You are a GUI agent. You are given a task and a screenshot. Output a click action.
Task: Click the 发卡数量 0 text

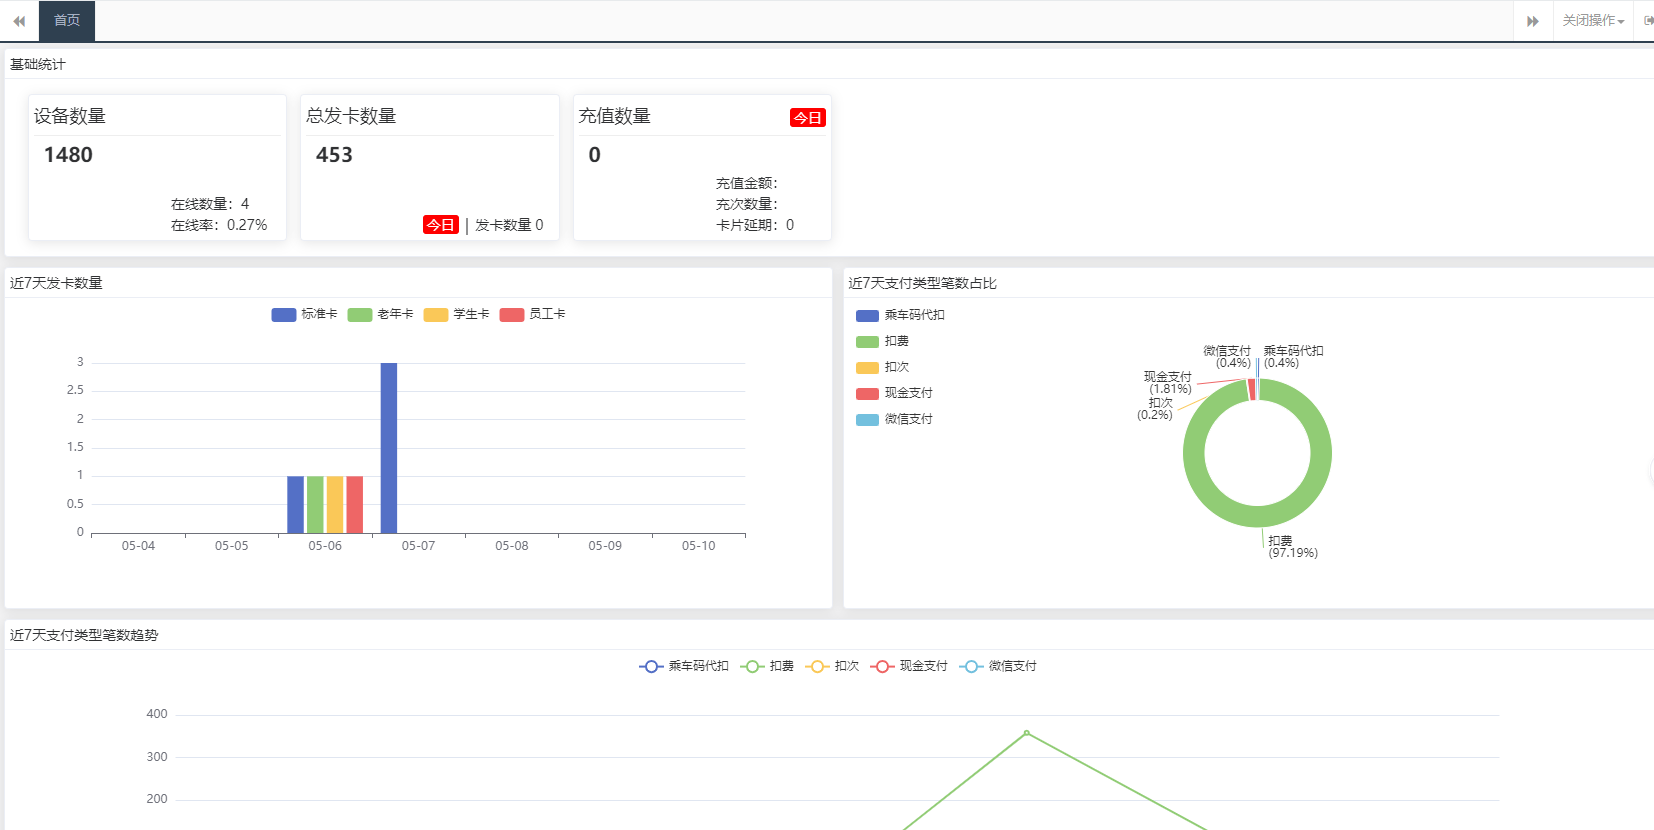tap(509, 225)
